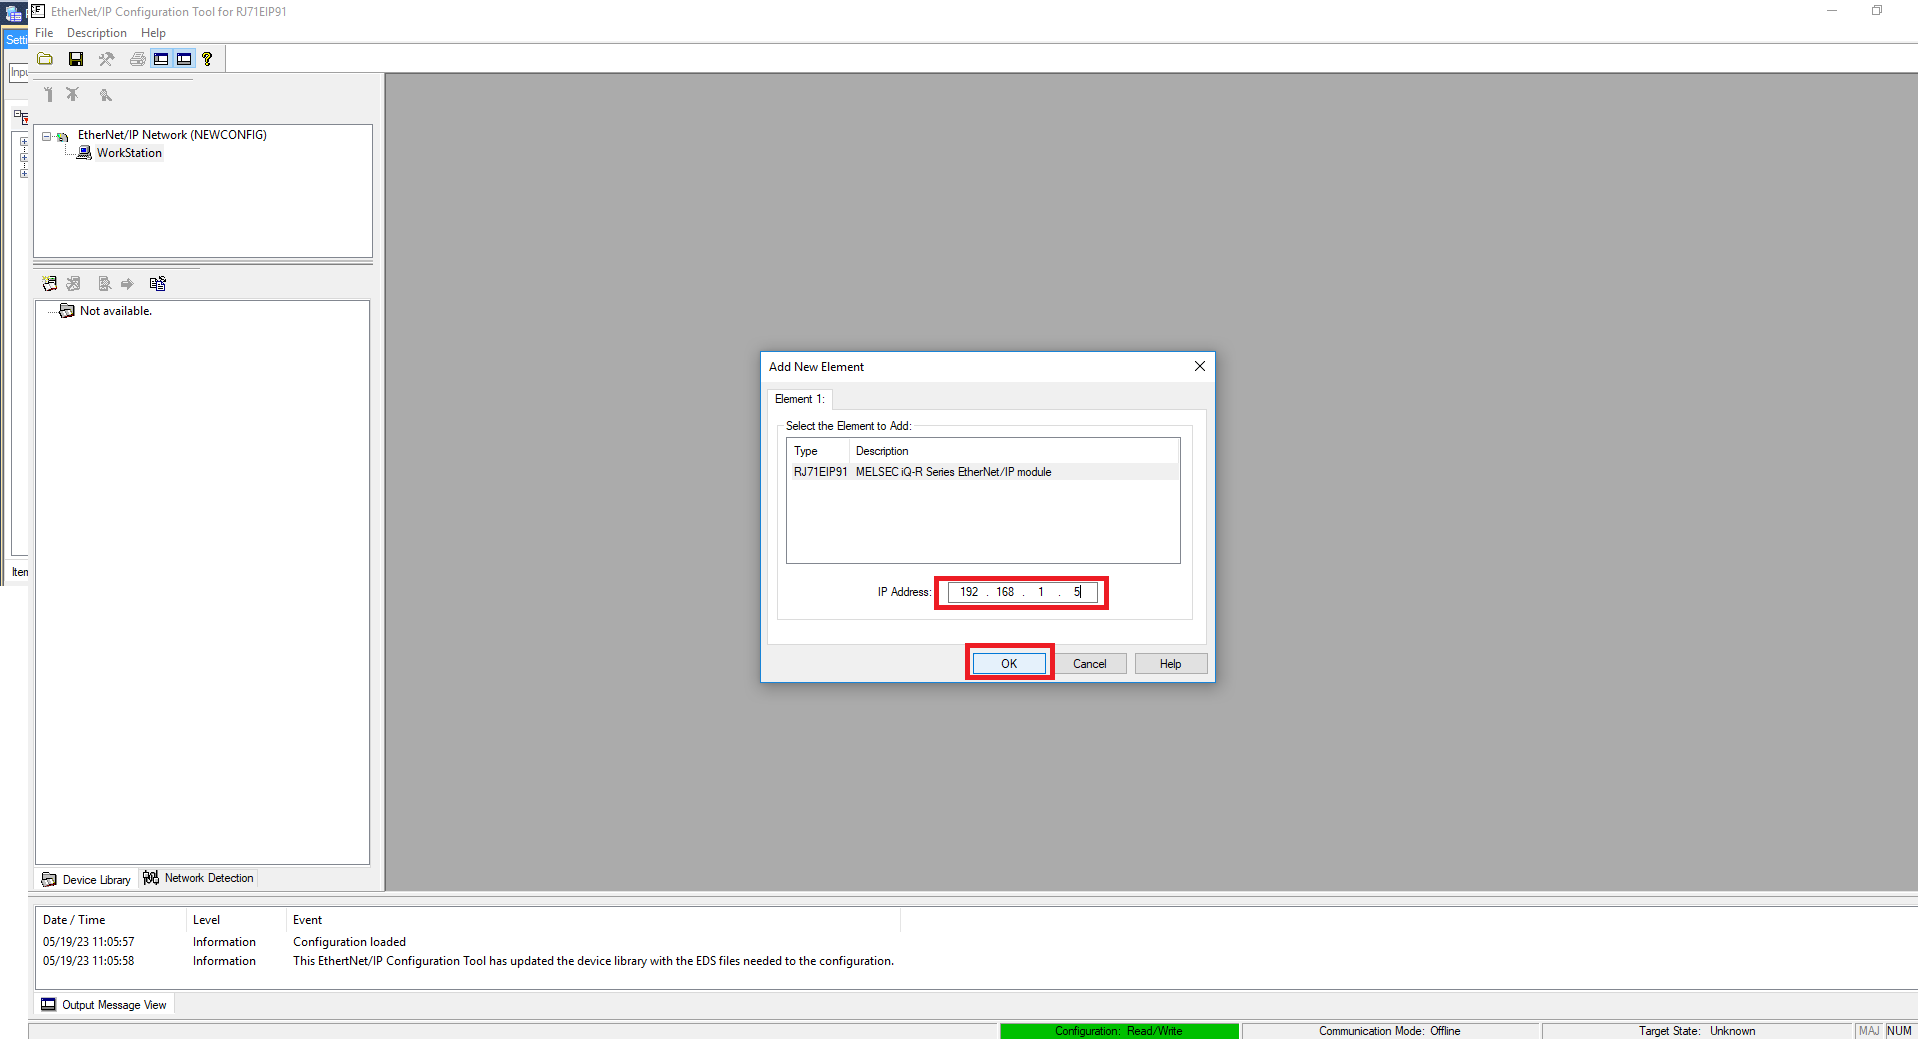
Task: Open the yellow question mark Help icon
Action: [x=207, y=59]
